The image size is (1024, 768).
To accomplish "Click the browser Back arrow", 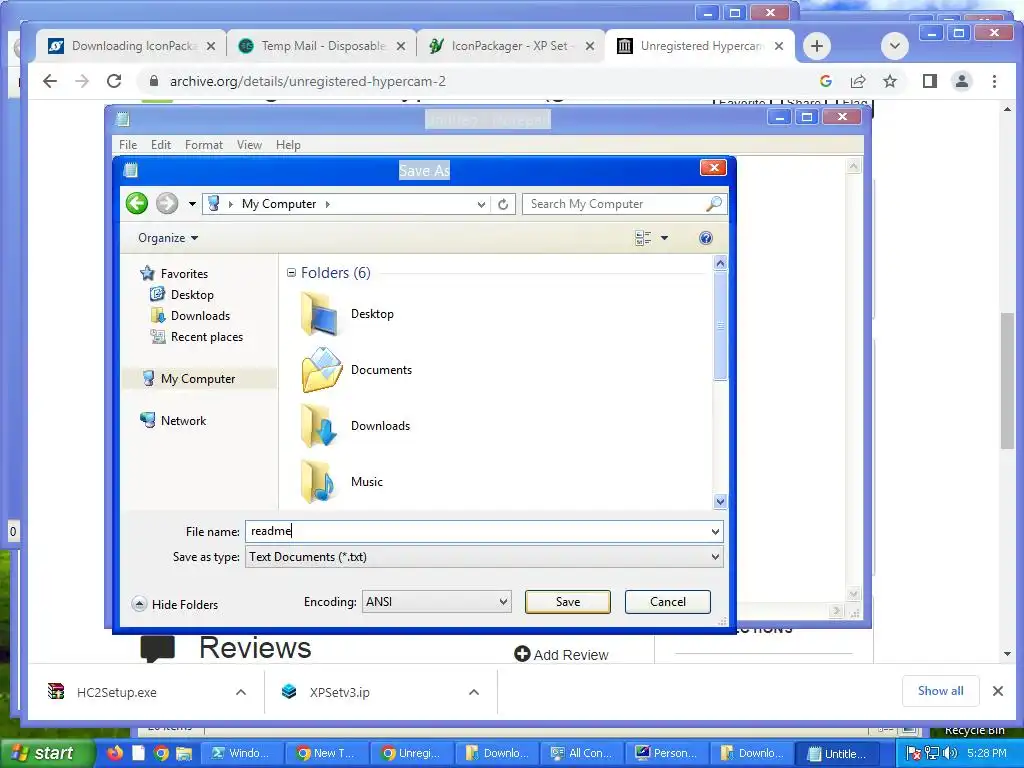I will 50,81.
